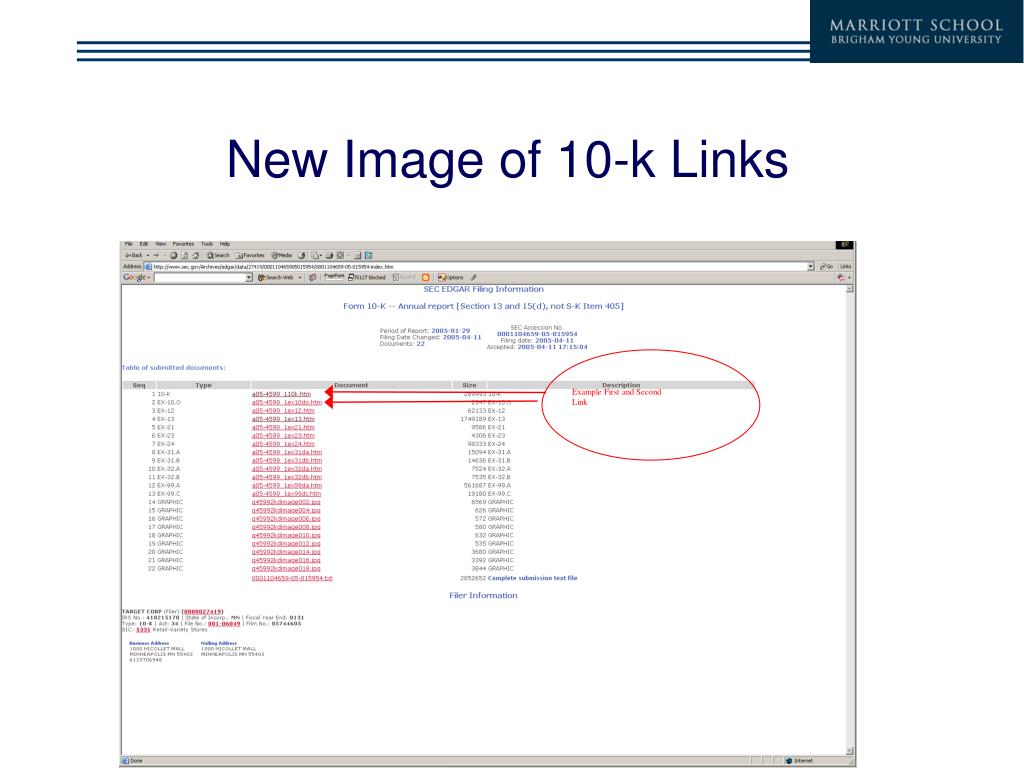The width and height of the screenshot is (1024, 768).
Task: Click the AutoFill button
Action: 404,278
